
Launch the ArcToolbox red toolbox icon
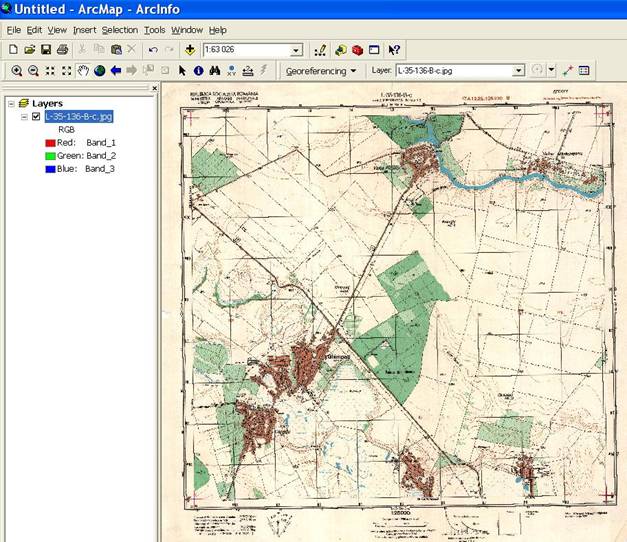tap(357, 49)
